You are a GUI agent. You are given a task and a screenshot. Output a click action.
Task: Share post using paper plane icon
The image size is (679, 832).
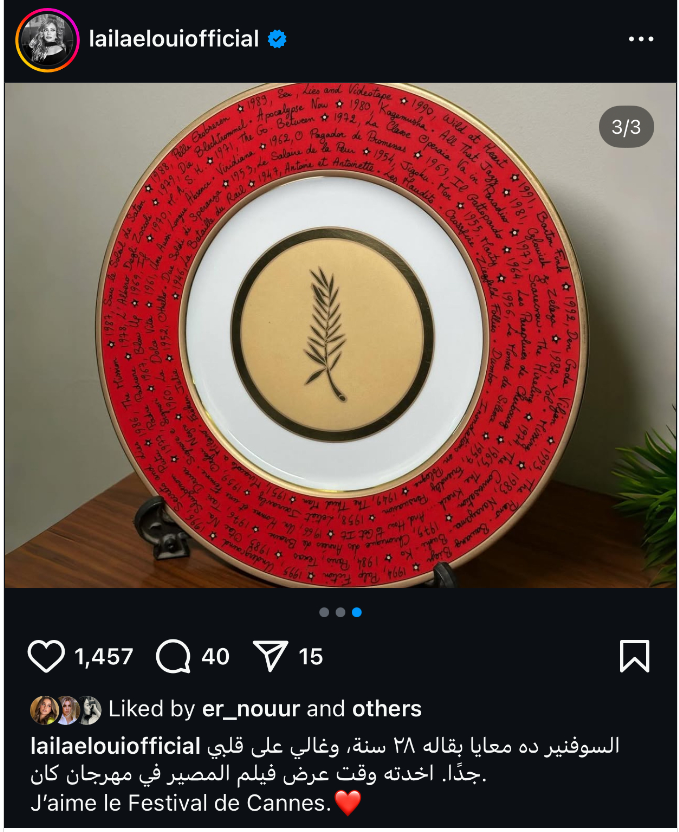271,656
